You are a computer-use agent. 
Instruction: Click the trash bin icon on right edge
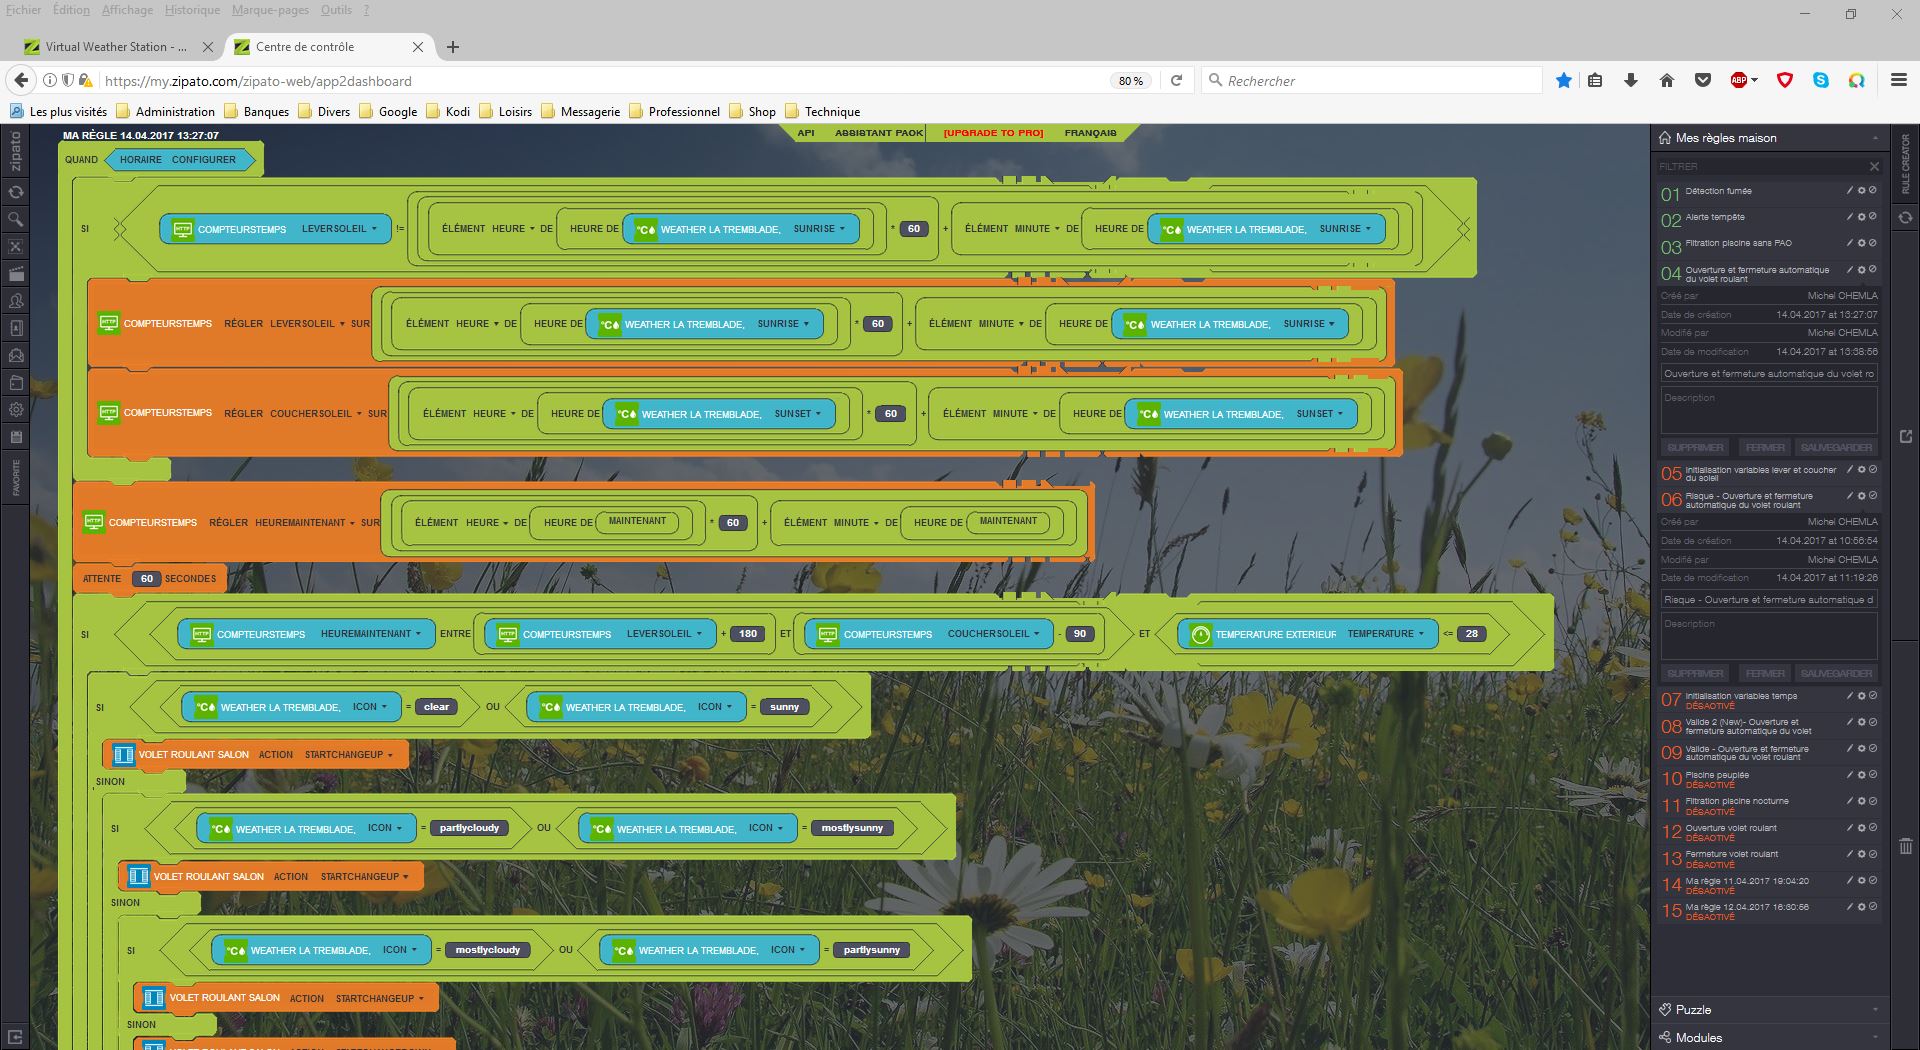point(1905,846)
